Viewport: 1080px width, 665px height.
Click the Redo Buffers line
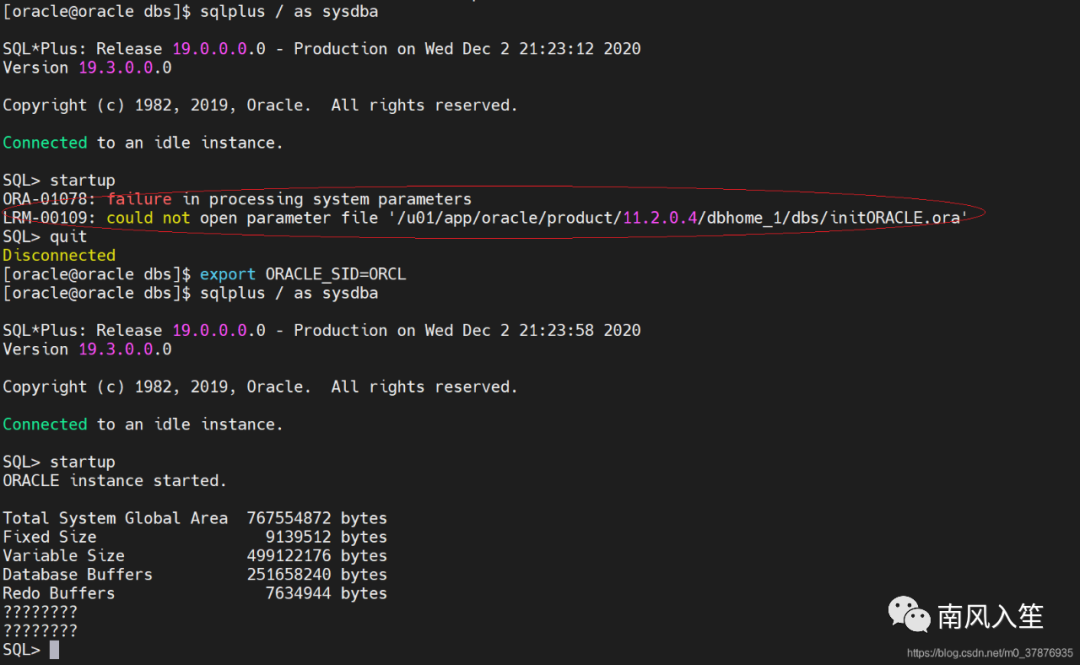(x=195, y=593)
